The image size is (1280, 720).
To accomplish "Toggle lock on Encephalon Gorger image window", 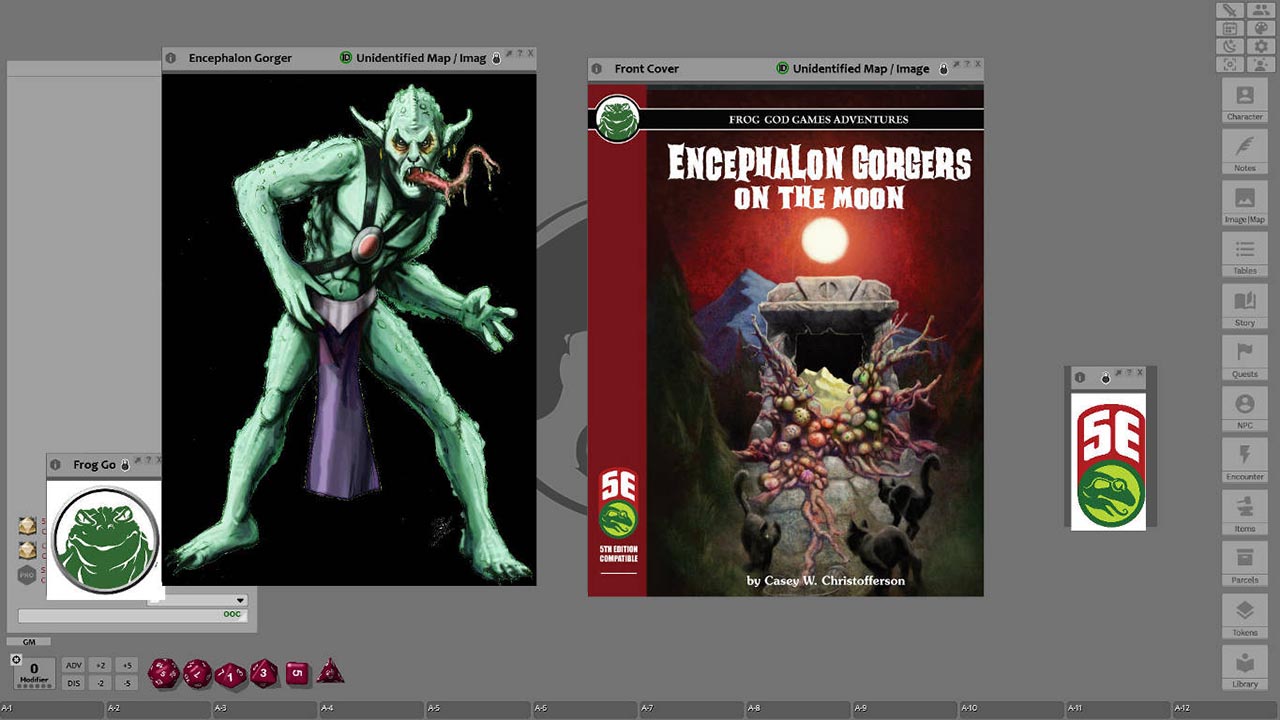I will (x=495, y=58).
